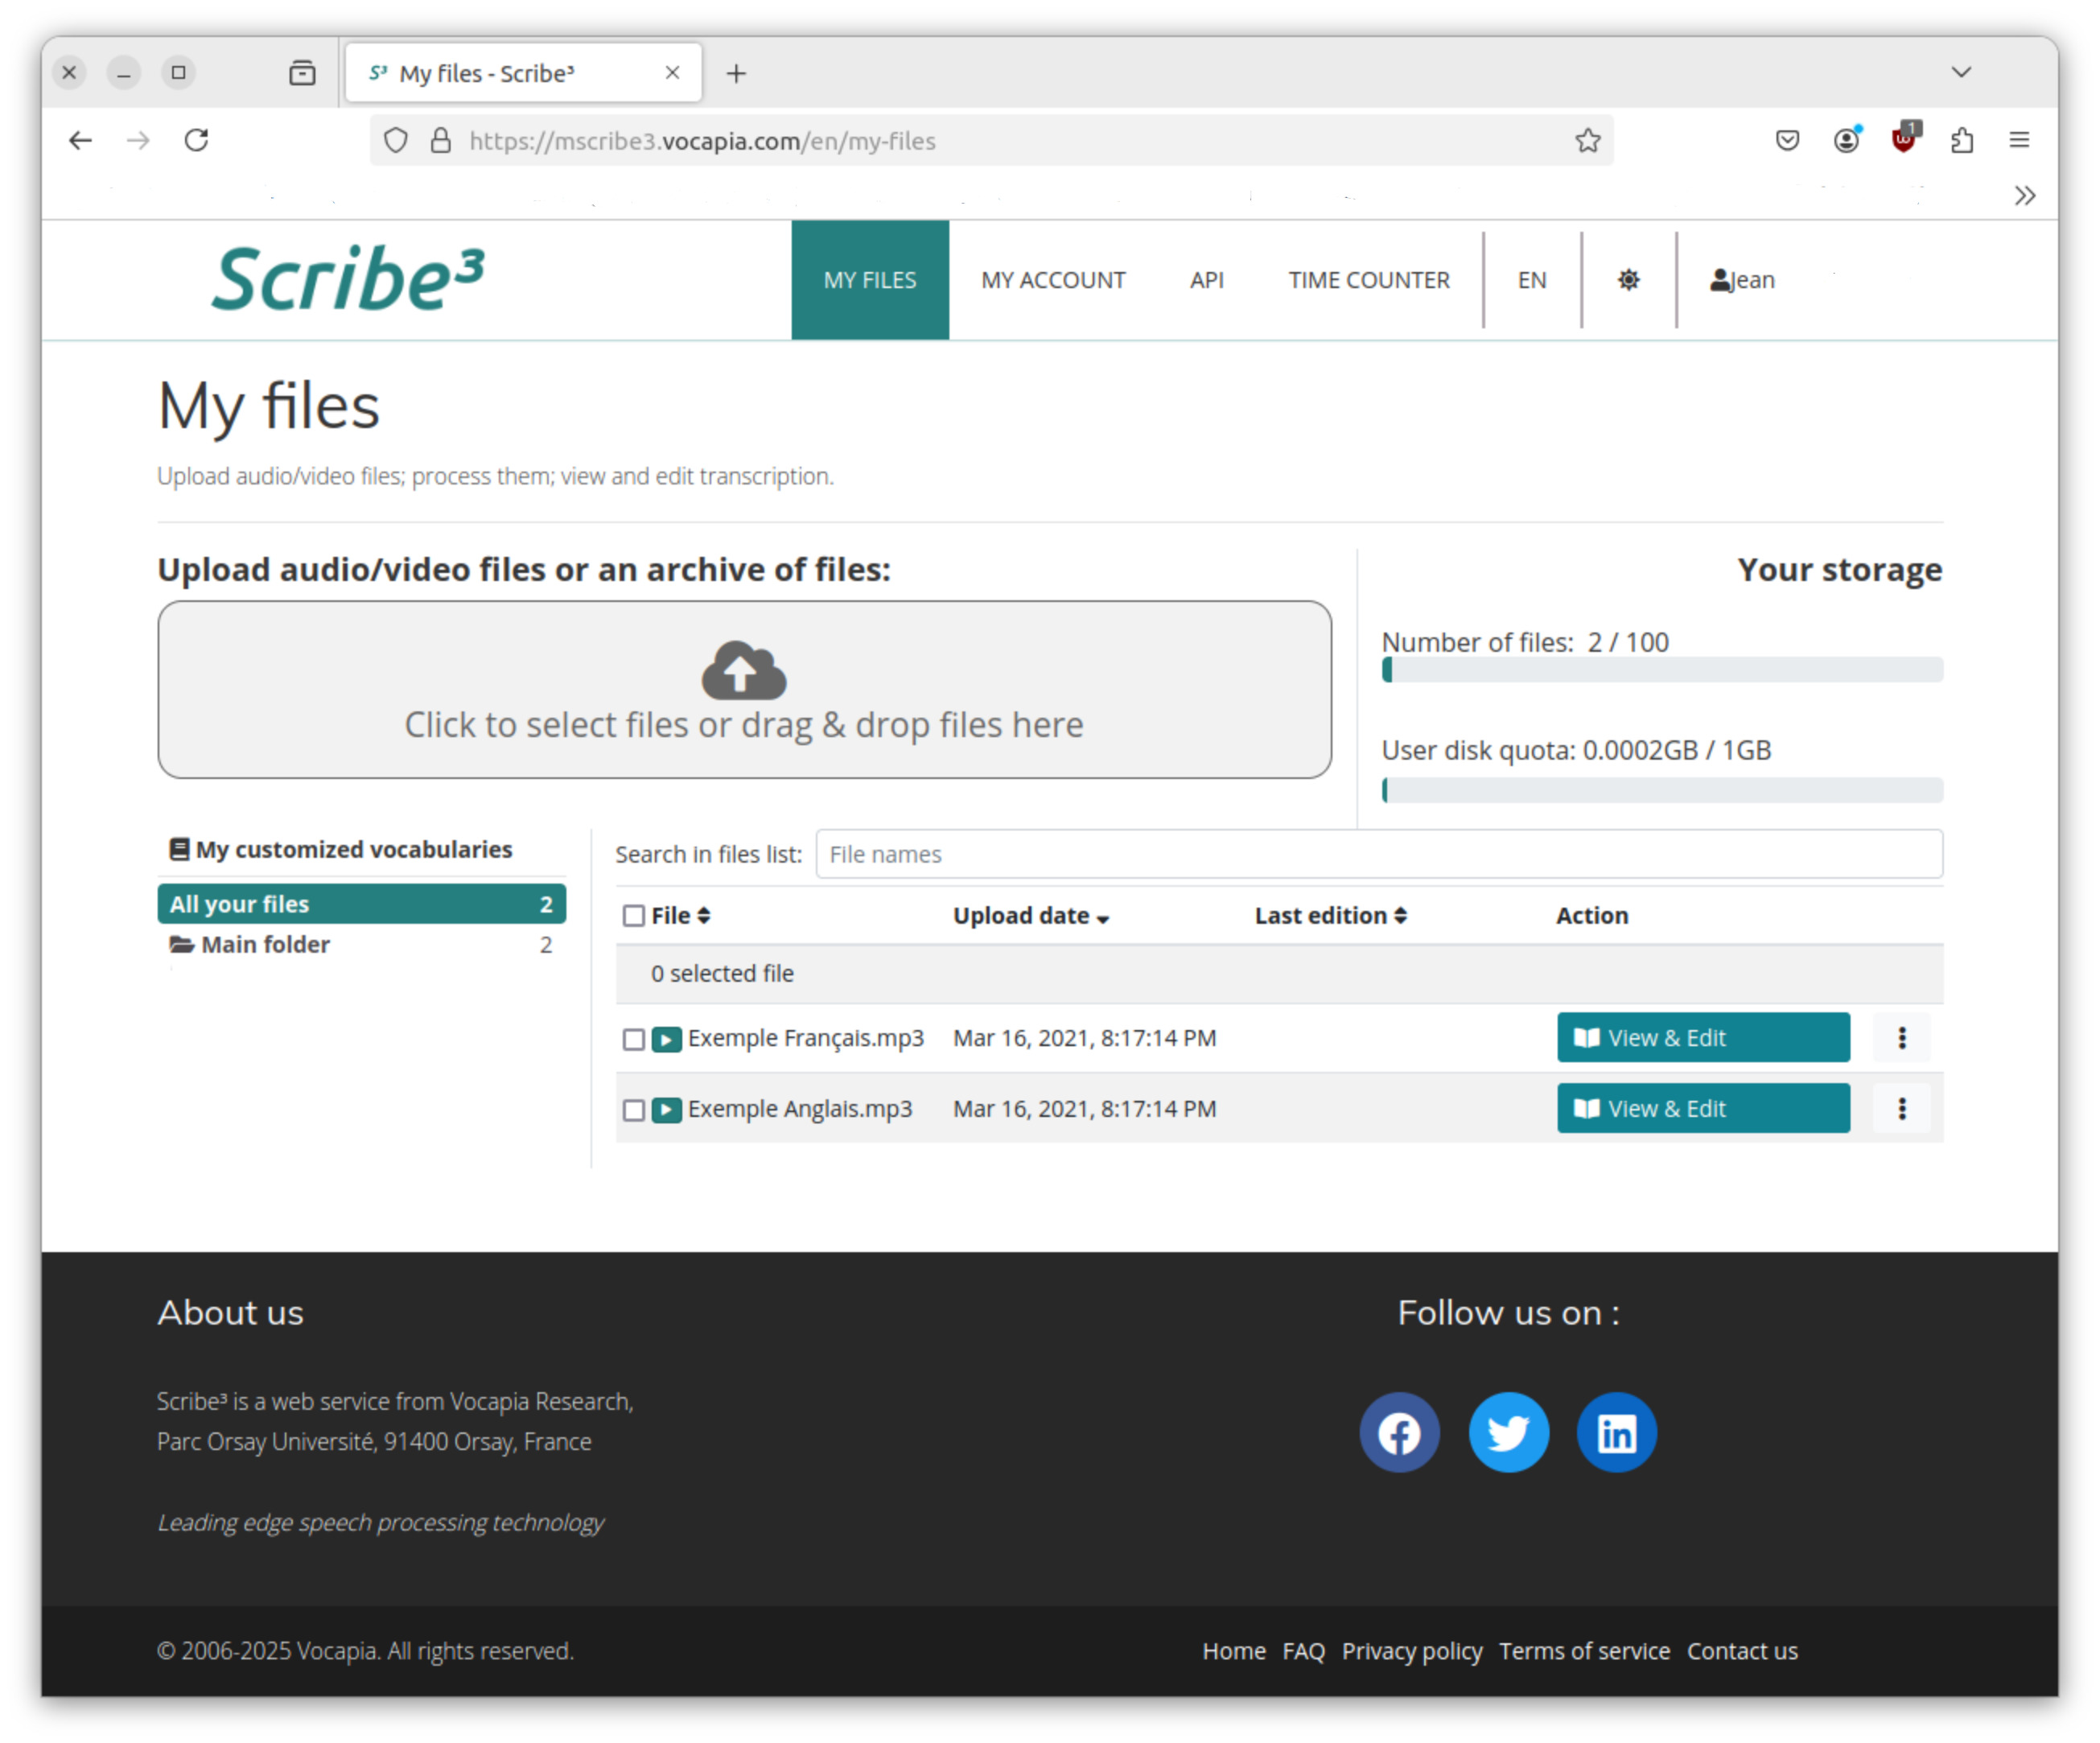View & Edit Exemple Français.mp3
The height and width of the screenshot is (1743, 2100).
pos(1703,1038)
